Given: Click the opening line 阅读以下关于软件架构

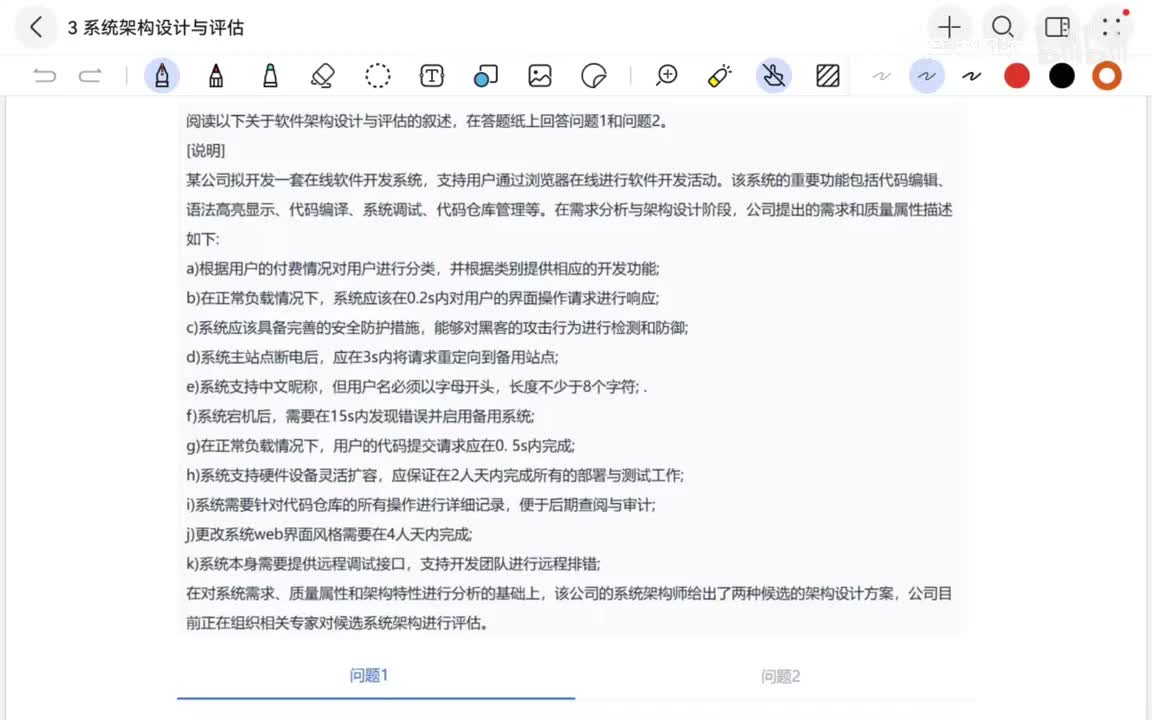Looking at the screenshot, I should tap(427, 121).
